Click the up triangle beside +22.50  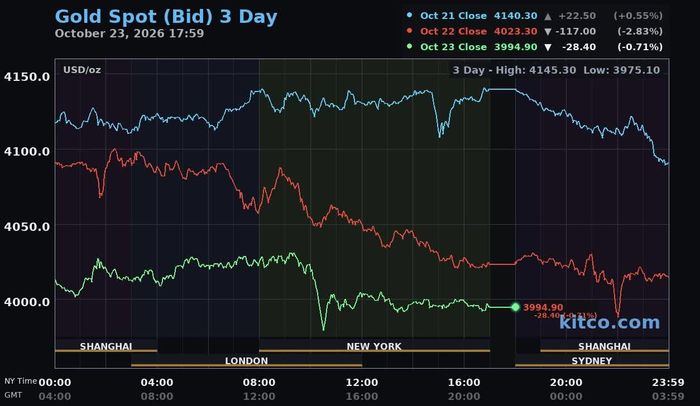tap(548, 16)
